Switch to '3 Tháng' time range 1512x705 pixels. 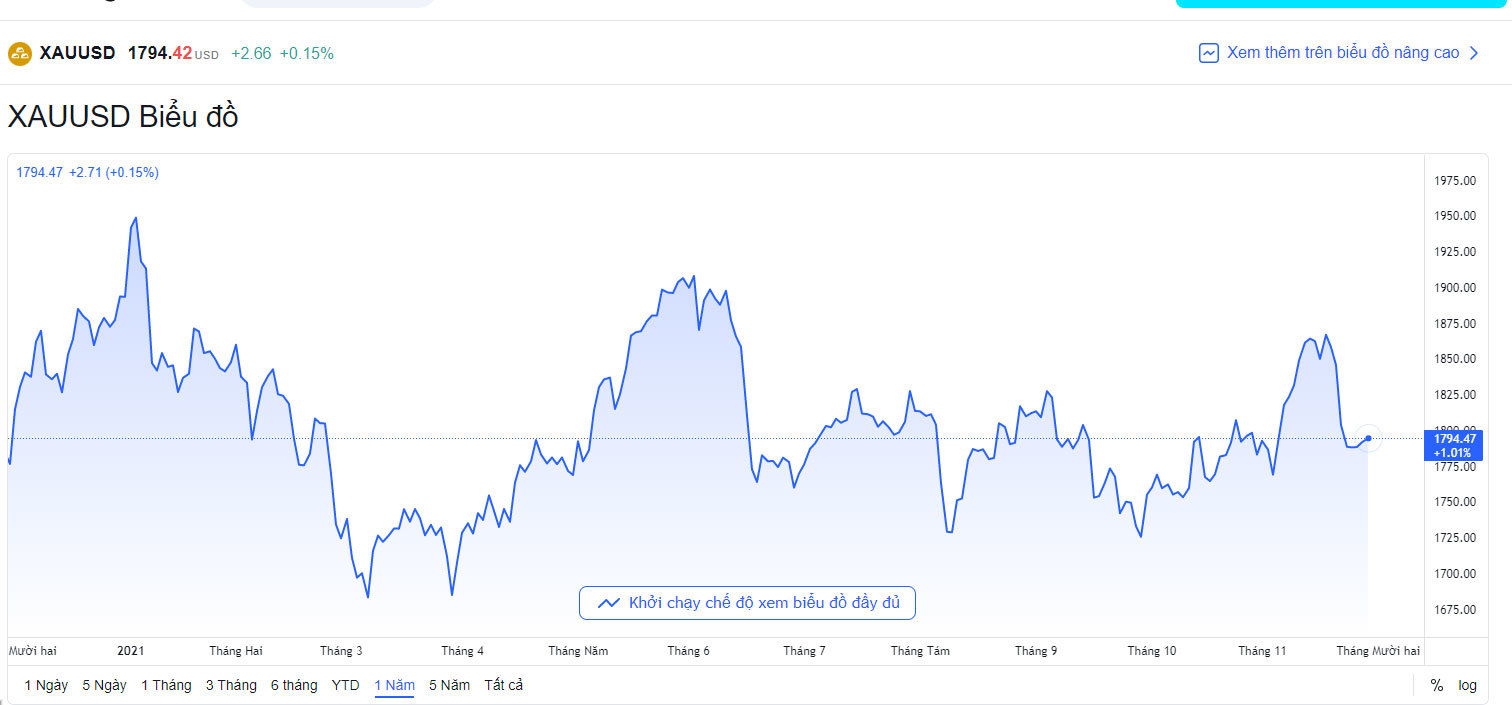pos(231,685)
